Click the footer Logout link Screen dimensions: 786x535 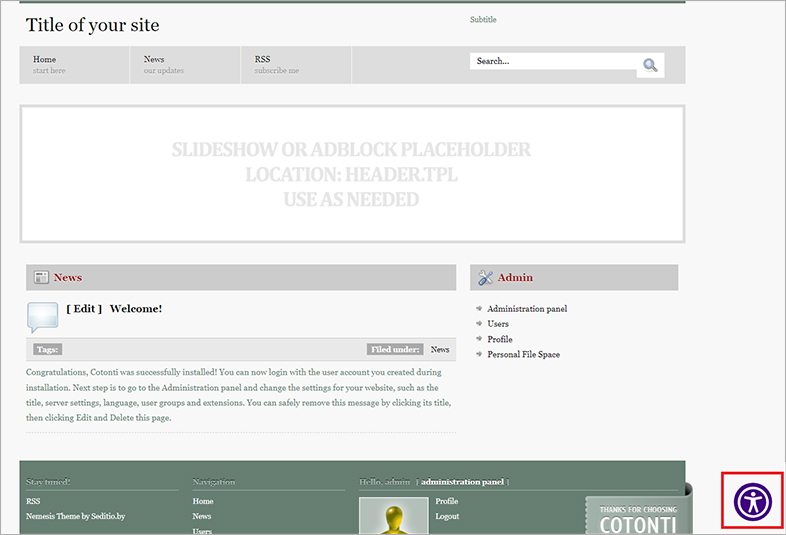[447, 516]
